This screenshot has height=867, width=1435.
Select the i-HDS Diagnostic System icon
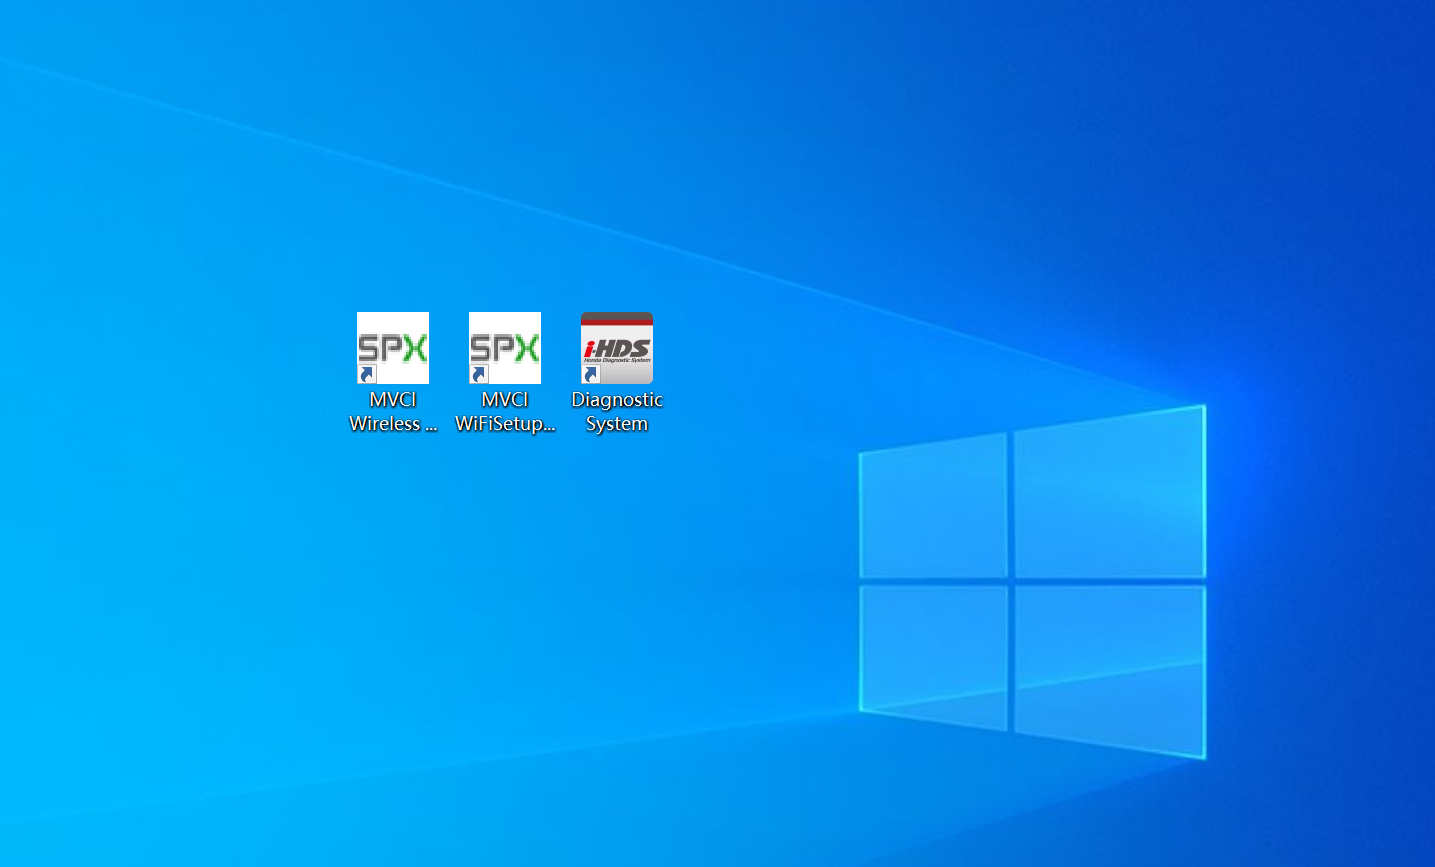[617, 348]
